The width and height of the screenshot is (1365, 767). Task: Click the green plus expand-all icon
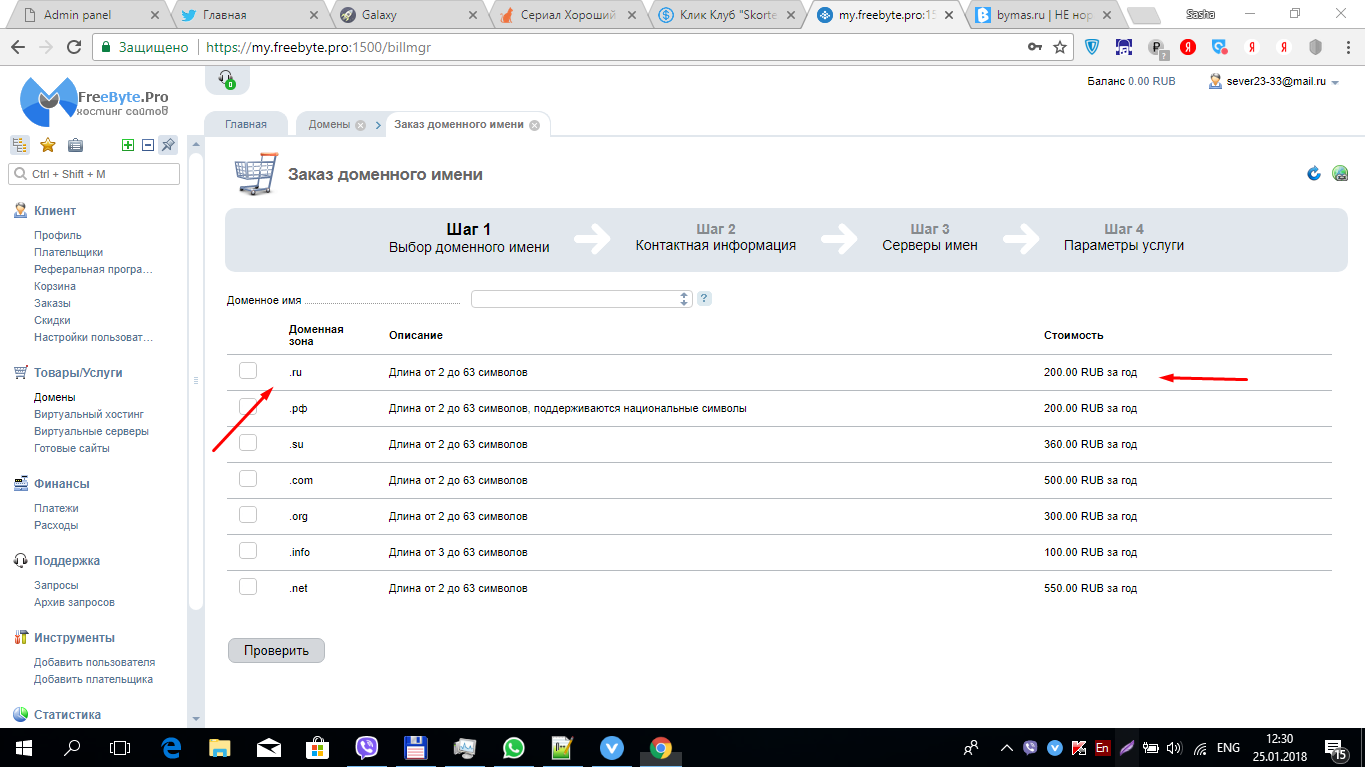click(x=128, y=145)
